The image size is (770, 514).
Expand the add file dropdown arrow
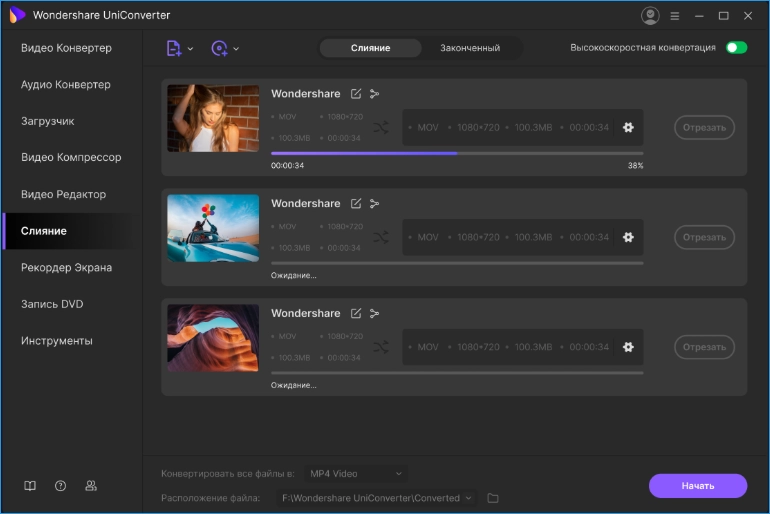[x=191, y=49]
